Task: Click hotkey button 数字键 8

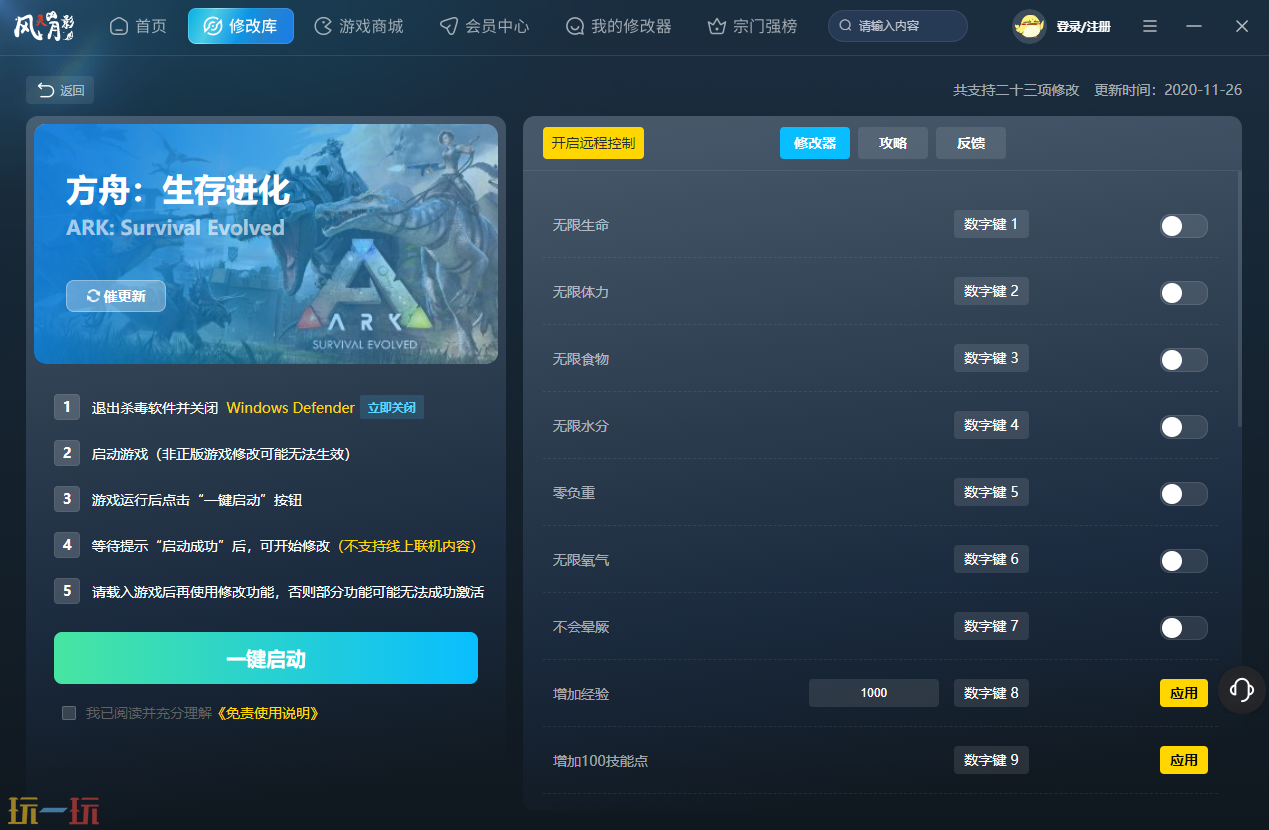Action: [x=991, y=693]
